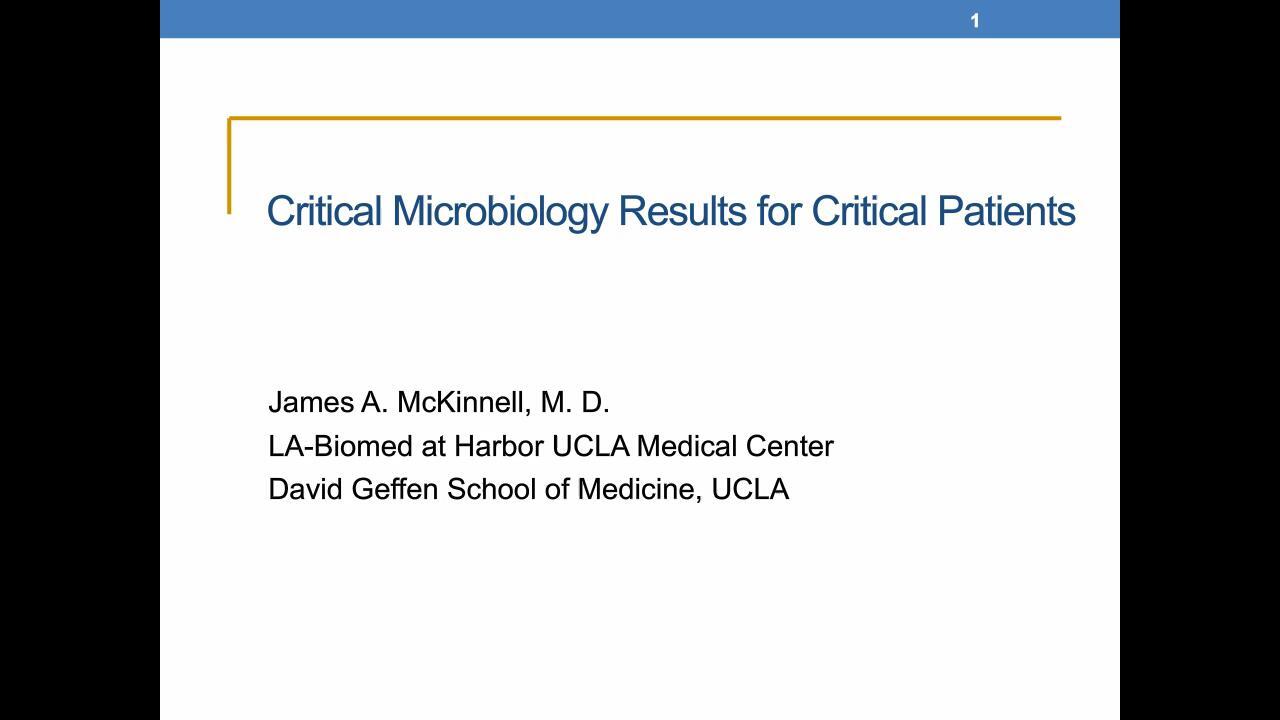Click the LA-Biomed at Harbor UCLA line
Viewport: 1280px width, 720px height.
[550, 446]
